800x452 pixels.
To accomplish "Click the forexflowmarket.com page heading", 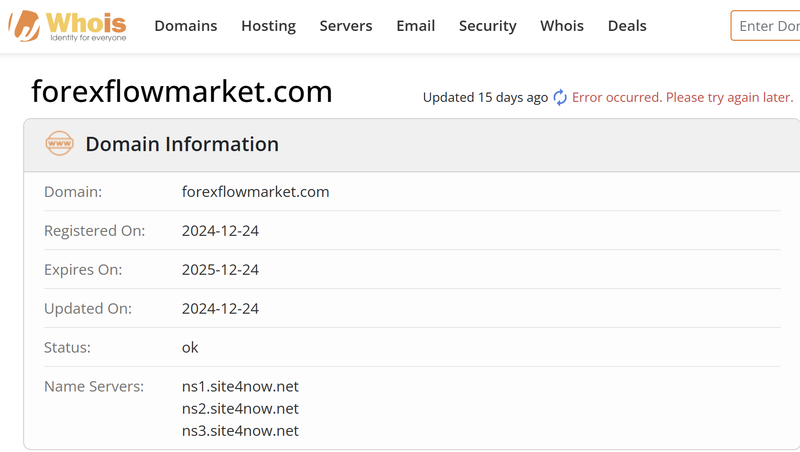I will click(182, 92).
